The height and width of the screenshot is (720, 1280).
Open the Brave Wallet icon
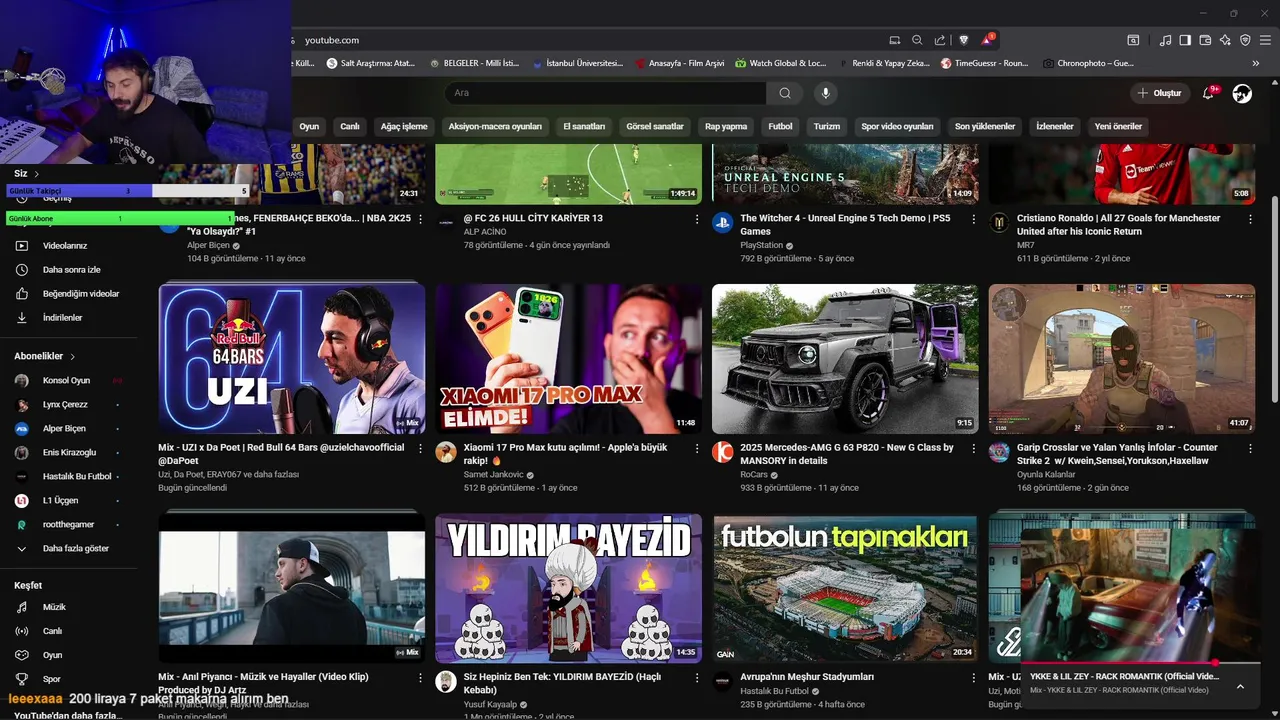(x=1205, y=40)
